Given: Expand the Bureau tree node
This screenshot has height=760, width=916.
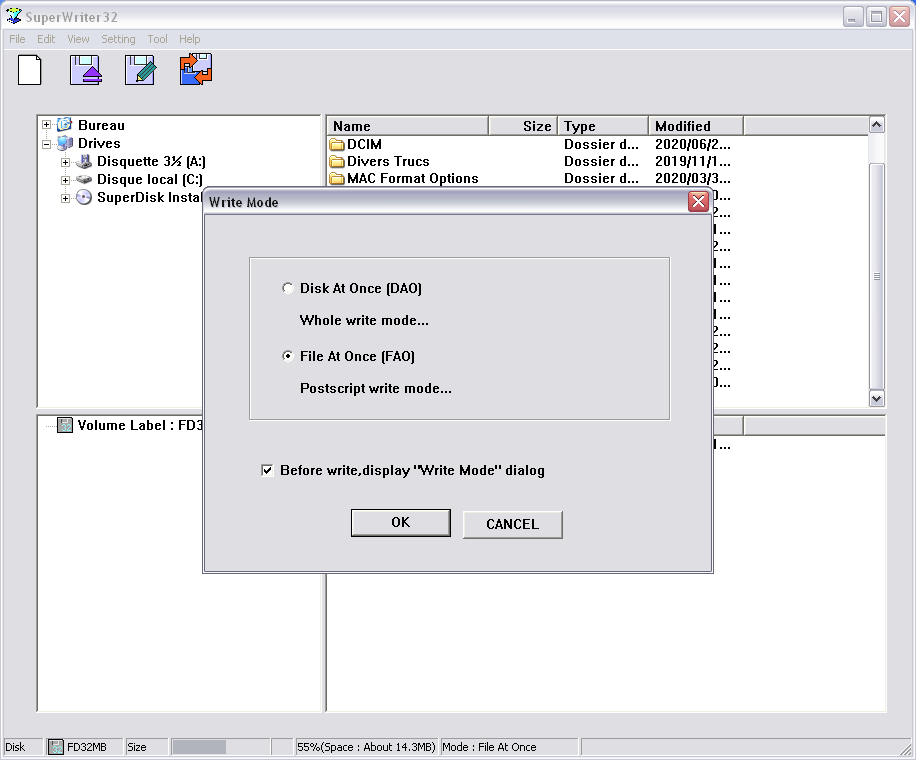Looking at the screenshot, I should coord(46,125).
